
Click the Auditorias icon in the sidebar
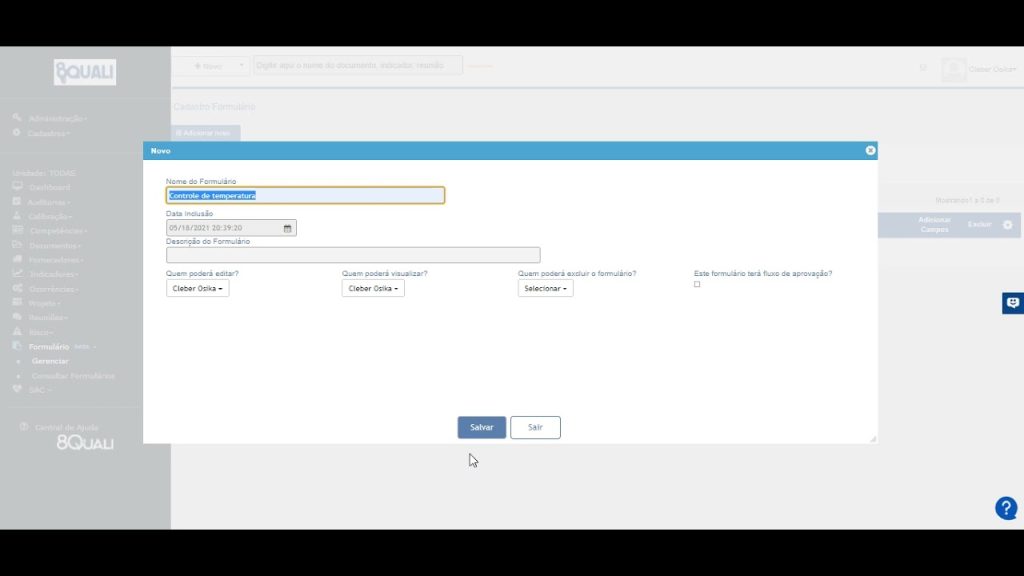17,202
